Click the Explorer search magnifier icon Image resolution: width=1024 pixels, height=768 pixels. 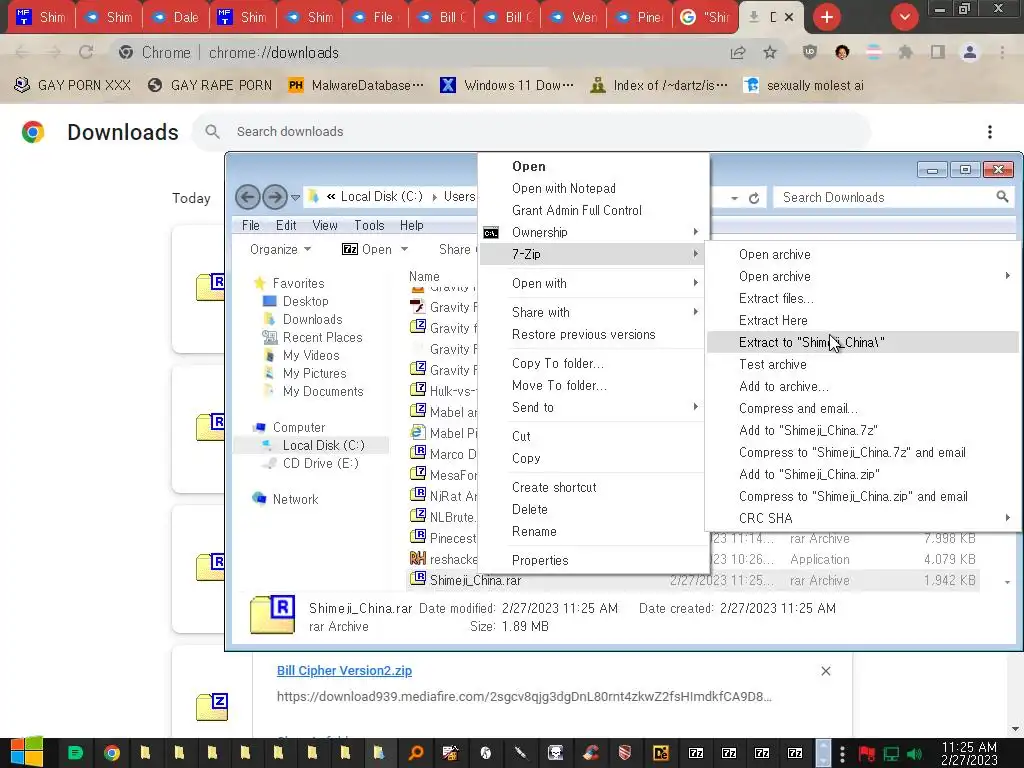tap(1002, 197)
